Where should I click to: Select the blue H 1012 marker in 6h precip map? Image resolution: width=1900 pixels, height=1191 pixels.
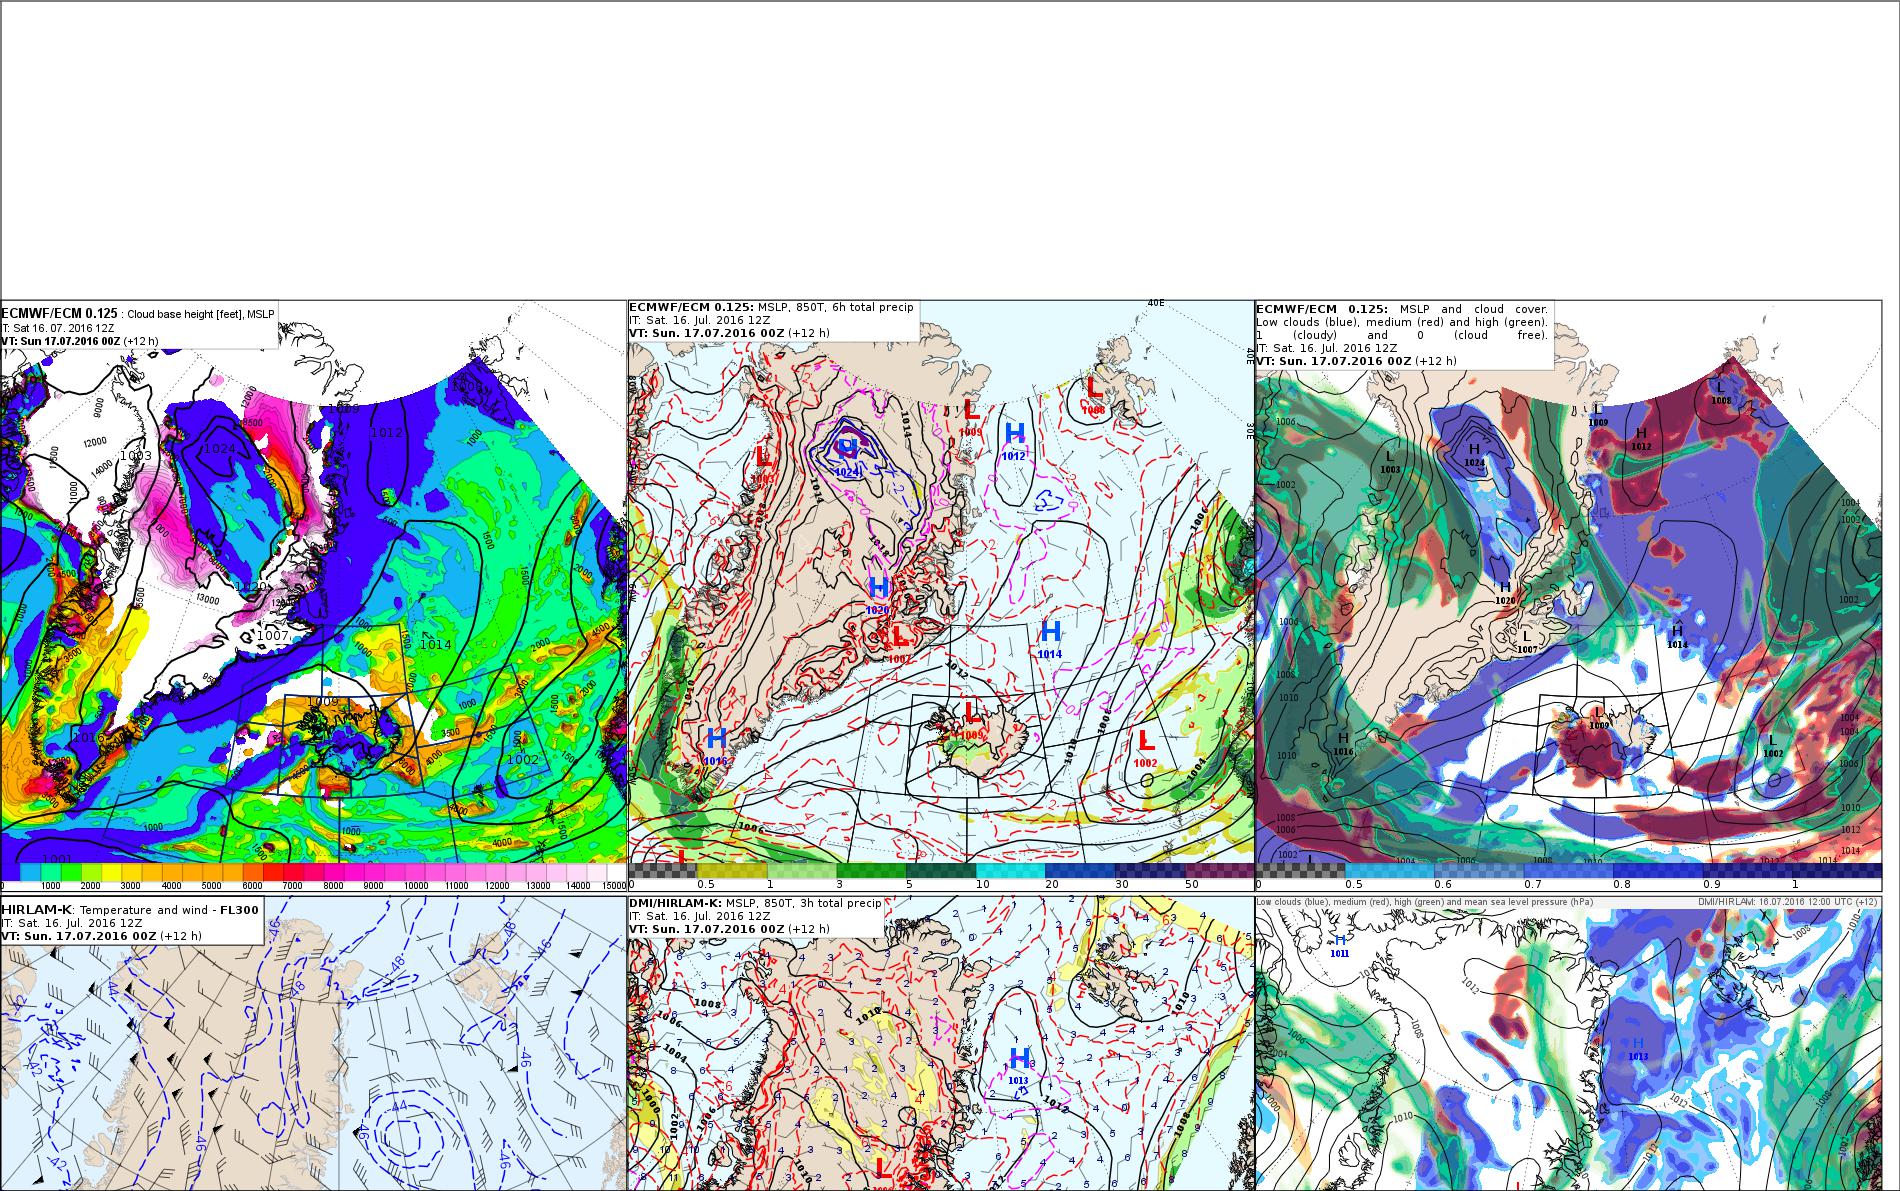[1014, 440]
